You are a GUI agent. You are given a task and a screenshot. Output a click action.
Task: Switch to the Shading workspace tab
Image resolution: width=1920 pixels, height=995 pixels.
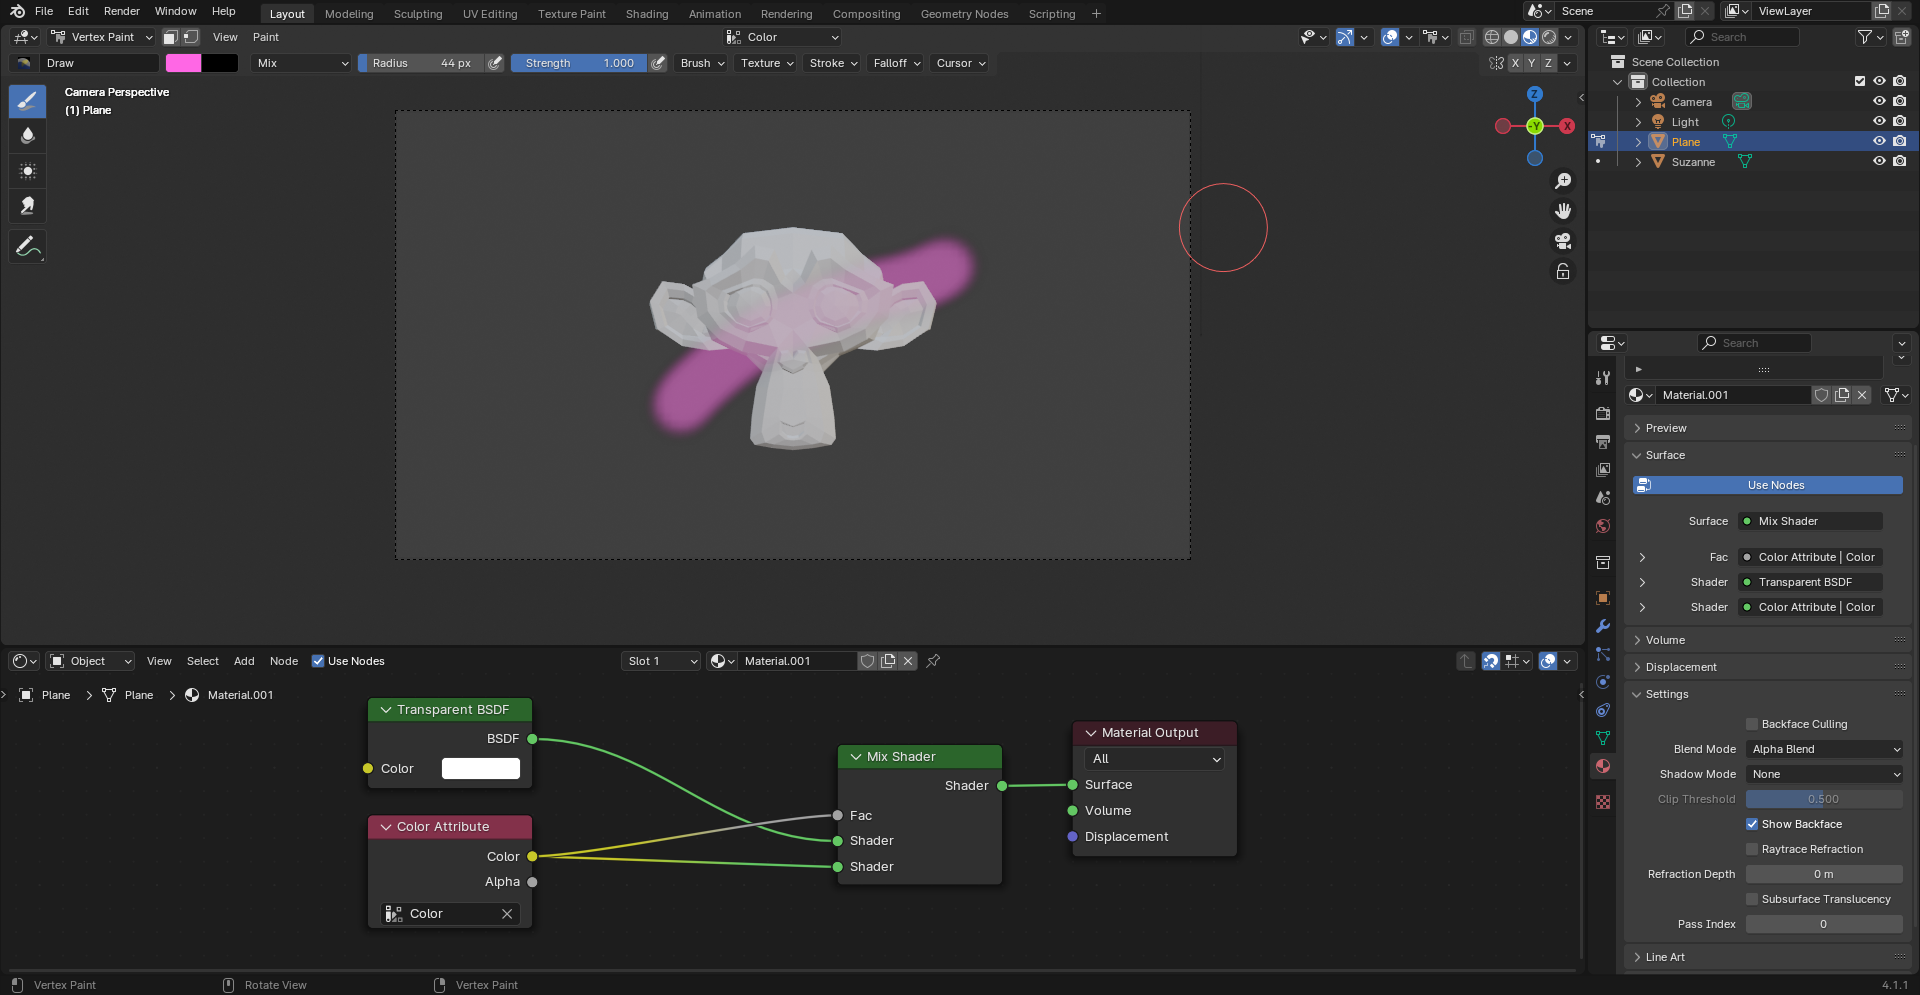click(x=647, y=14)
